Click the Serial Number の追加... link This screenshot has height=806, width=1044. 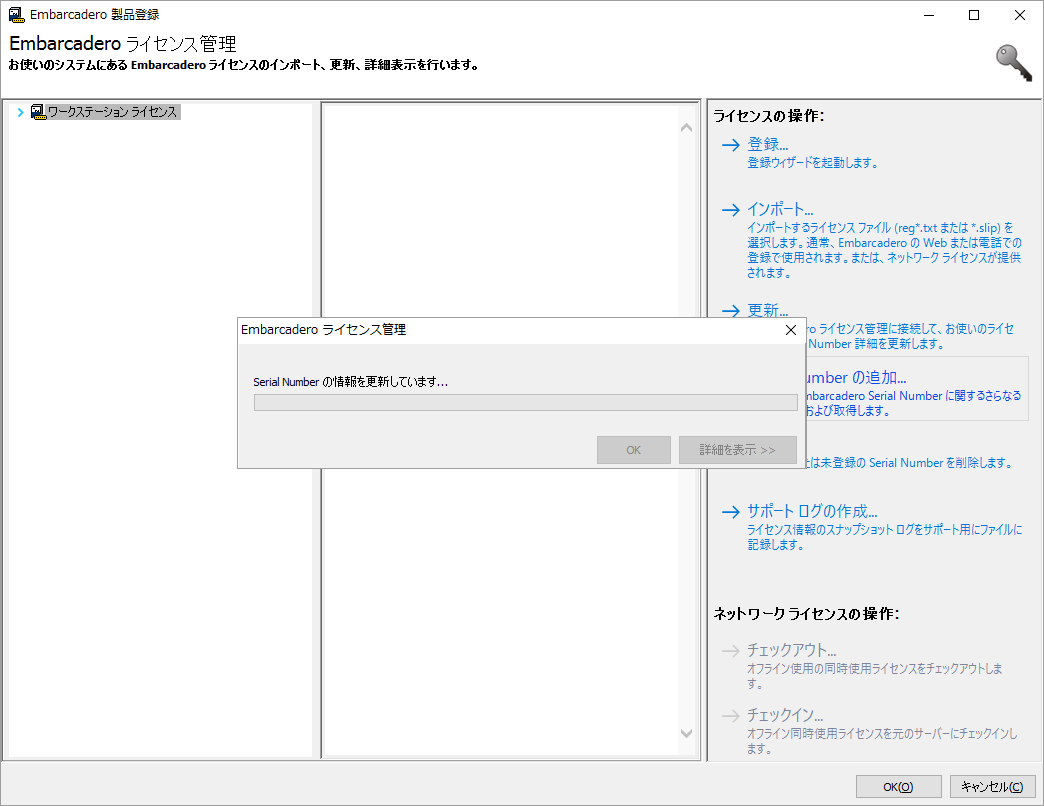(856, 377)
